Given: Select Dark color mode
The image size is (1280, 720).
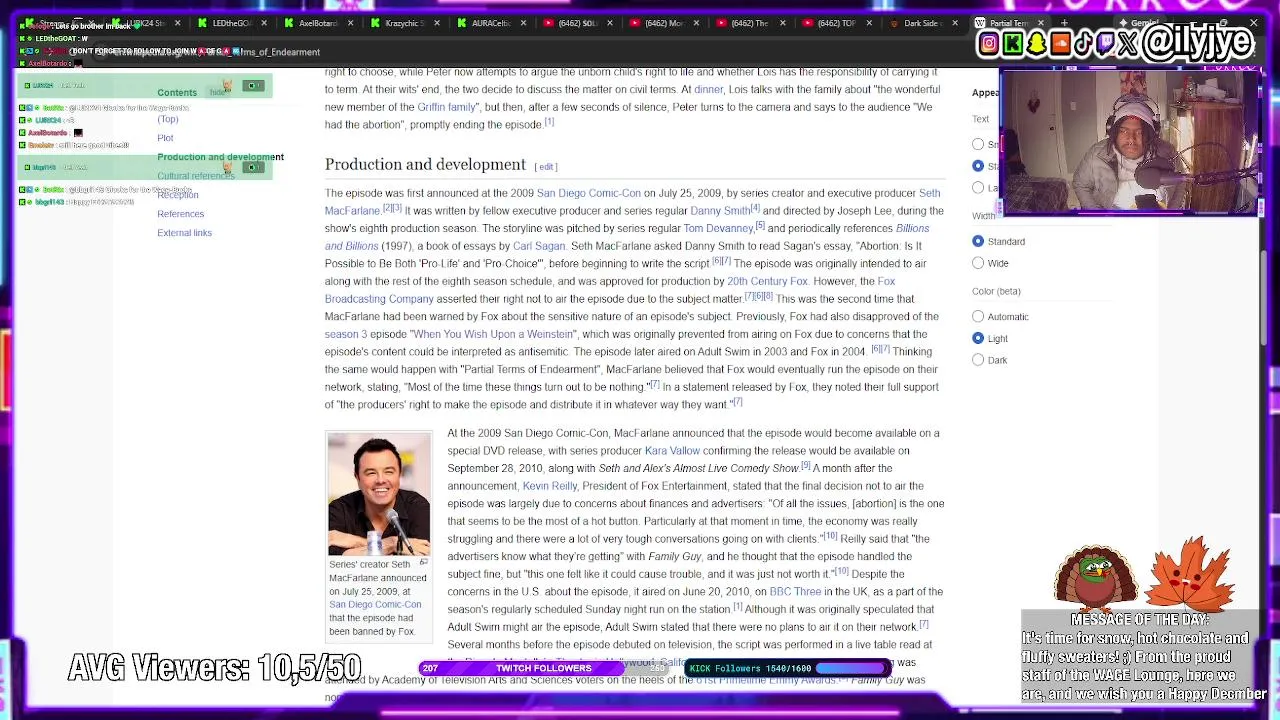Looking at the screenshot, I should pos(978,360).
